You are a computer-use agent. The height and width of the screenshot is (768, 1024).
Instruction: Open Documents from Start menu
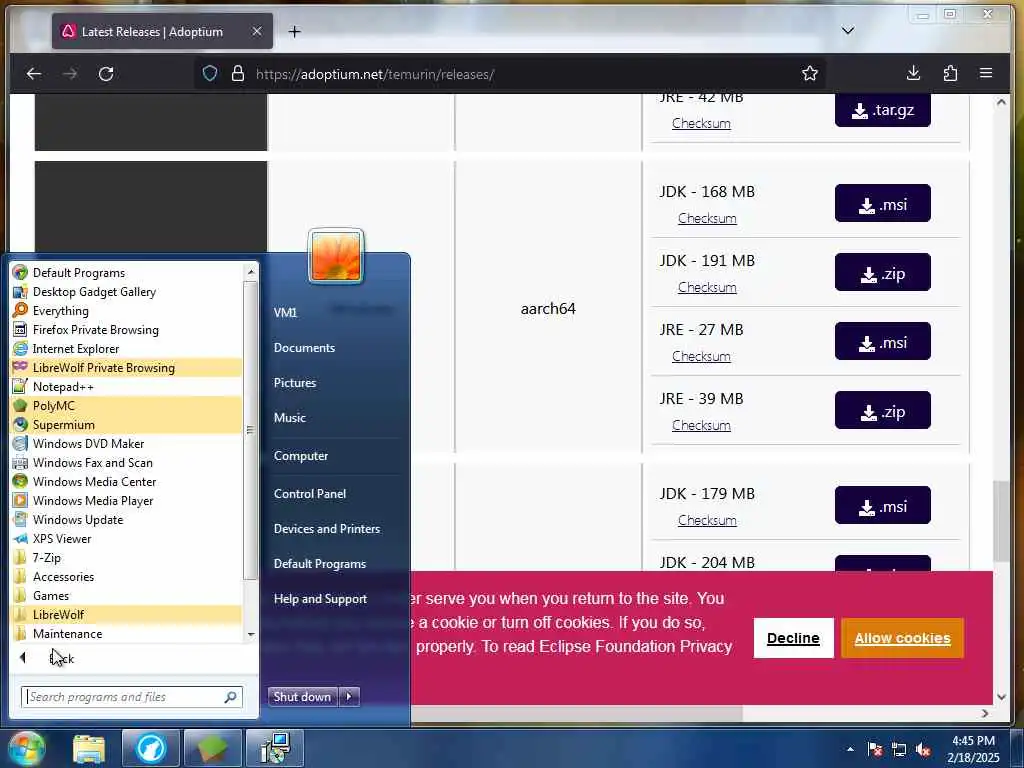304,347
